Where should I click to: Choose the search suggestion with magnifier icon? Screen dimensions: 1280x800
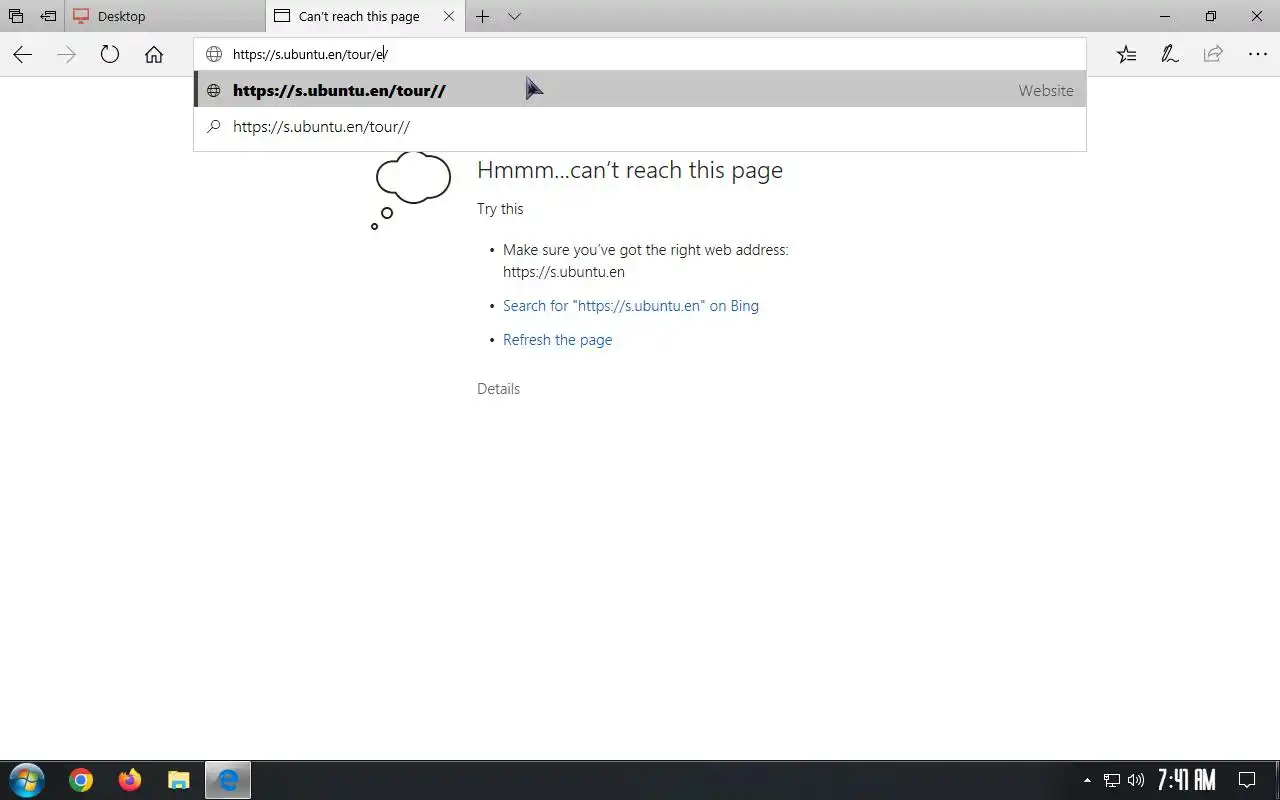click(640, 127)
